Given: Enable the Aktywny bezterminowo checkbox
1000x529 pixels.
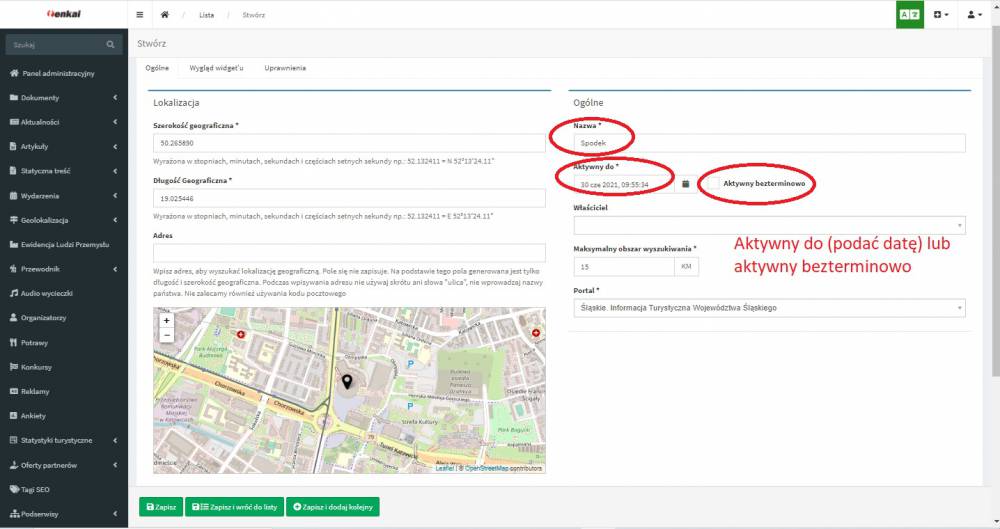Looking at the screenshot, I should [x=712, y=184].
